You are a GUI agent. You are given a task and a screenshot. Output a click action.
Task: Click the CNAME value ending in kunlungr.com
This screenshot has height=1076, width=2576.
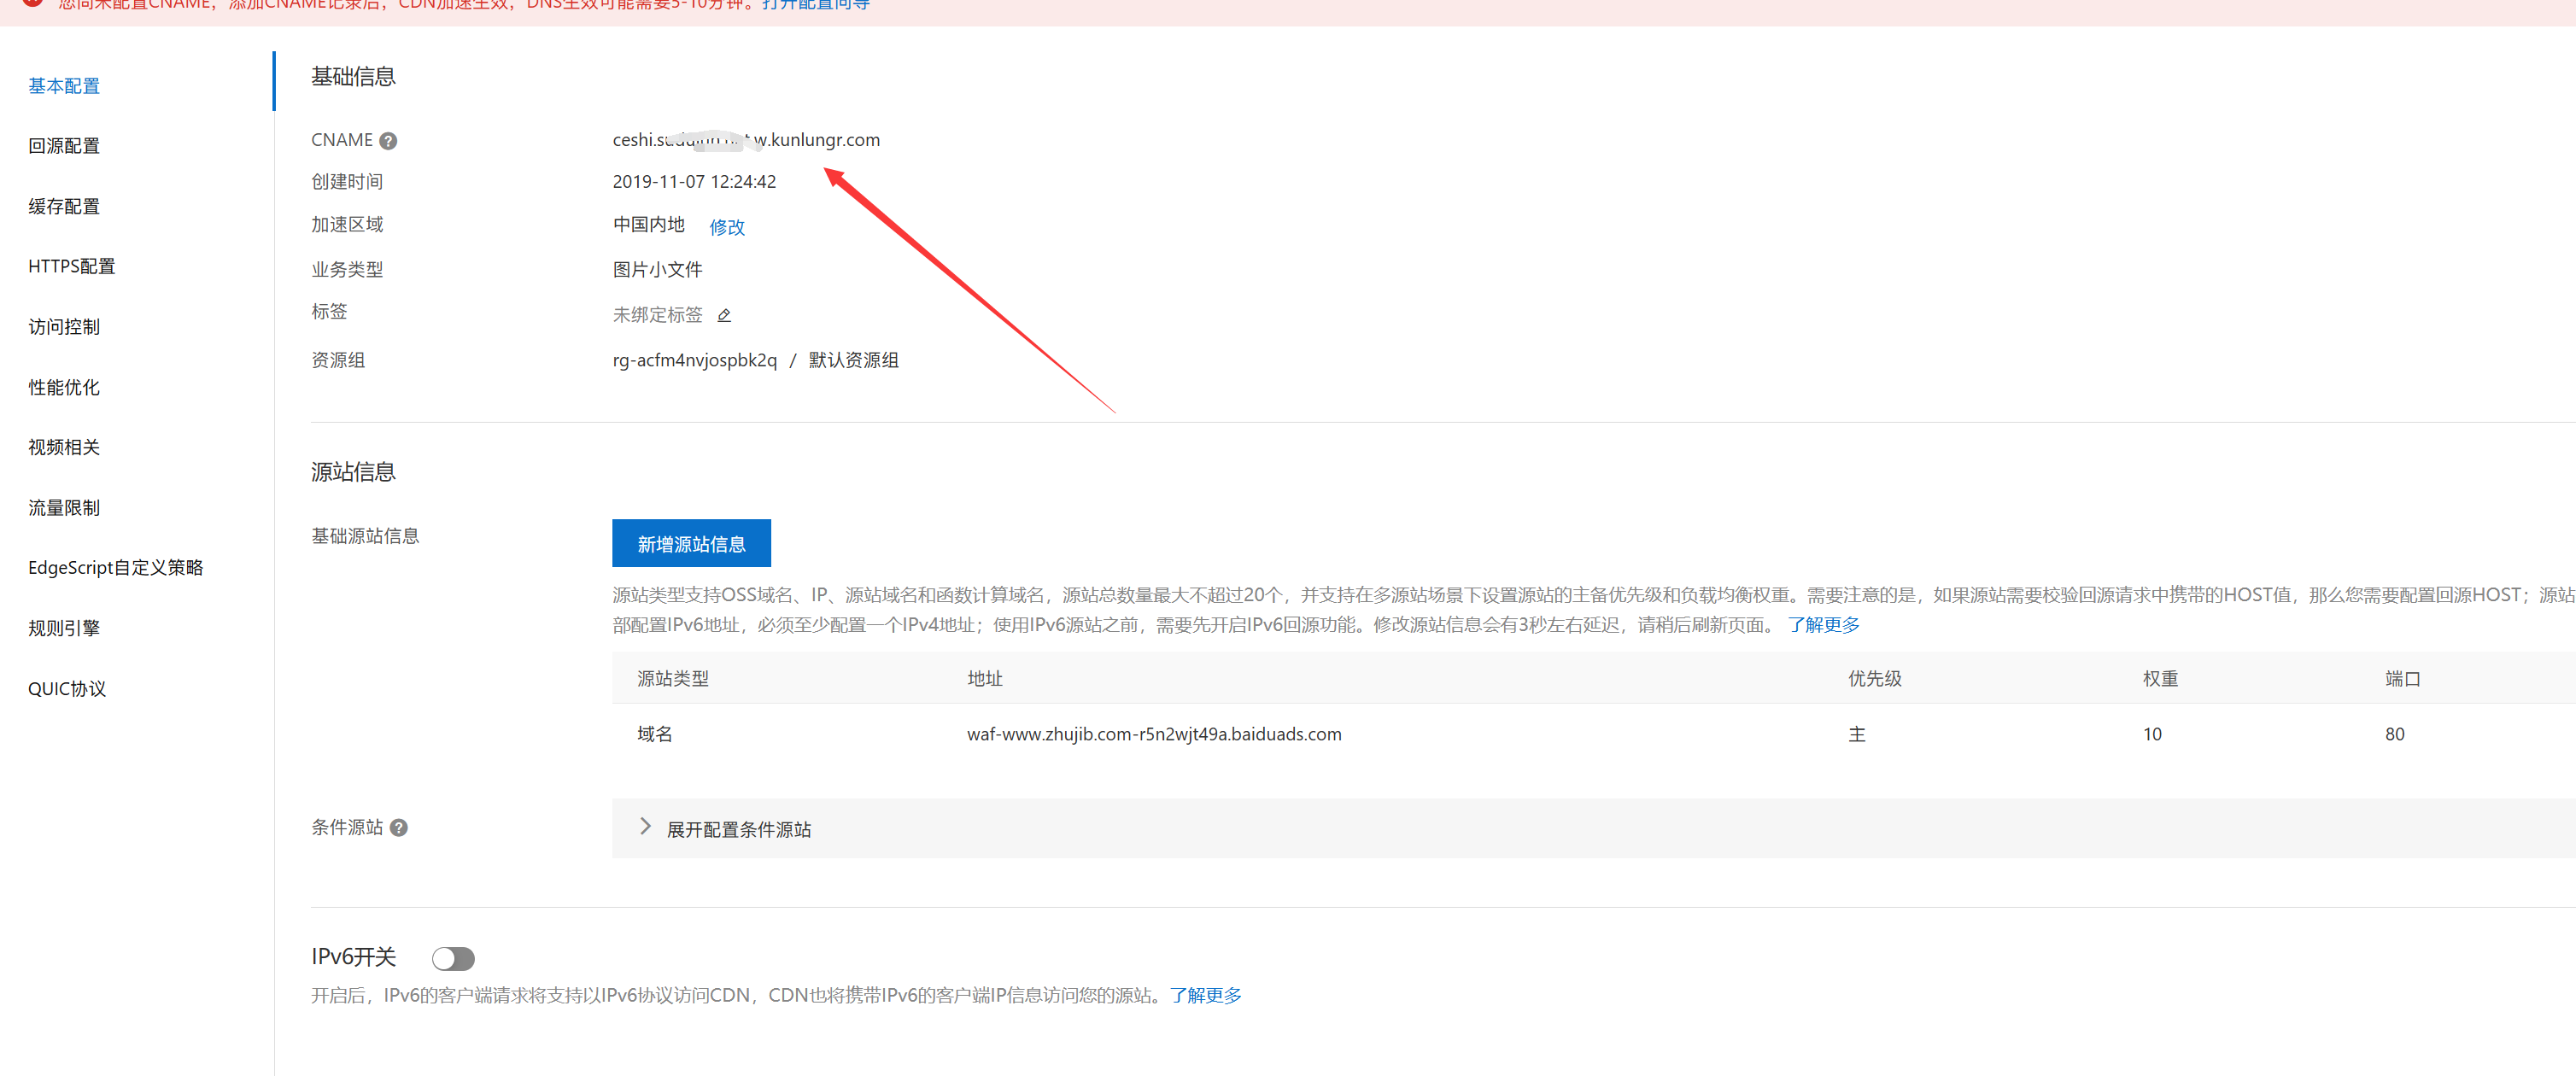pyautogui.click(x=746, y=140)
